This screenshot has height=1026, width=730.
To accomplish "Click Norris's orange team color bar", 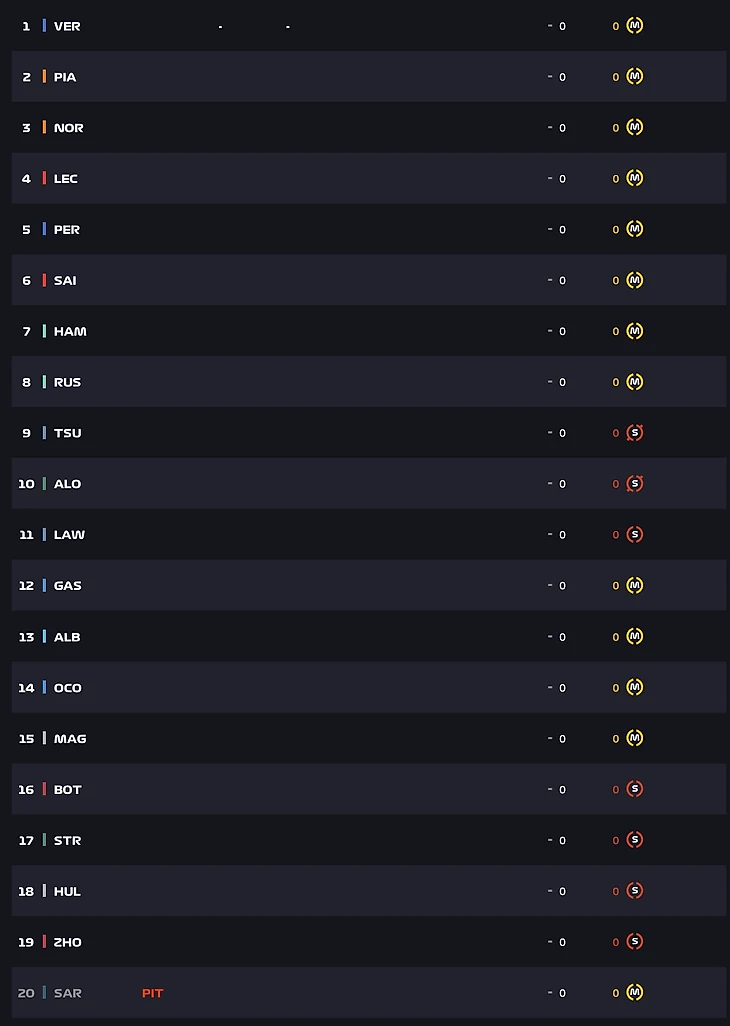I will pyautogui.click(x=44, y=128).
